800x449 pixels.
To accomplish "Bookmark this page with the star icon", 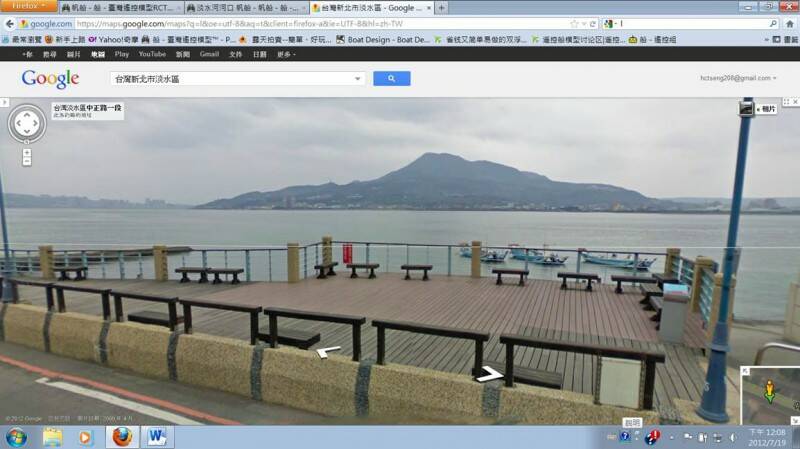I will tap(574, 23).
